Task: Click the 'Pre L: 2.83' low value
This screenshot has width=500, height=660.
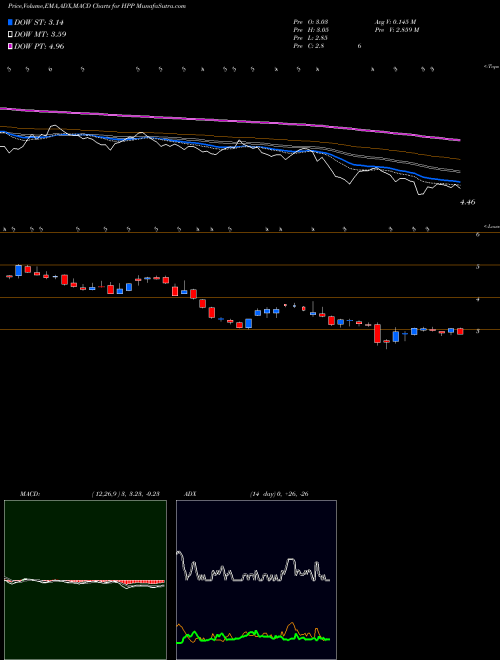Action: 311,37
